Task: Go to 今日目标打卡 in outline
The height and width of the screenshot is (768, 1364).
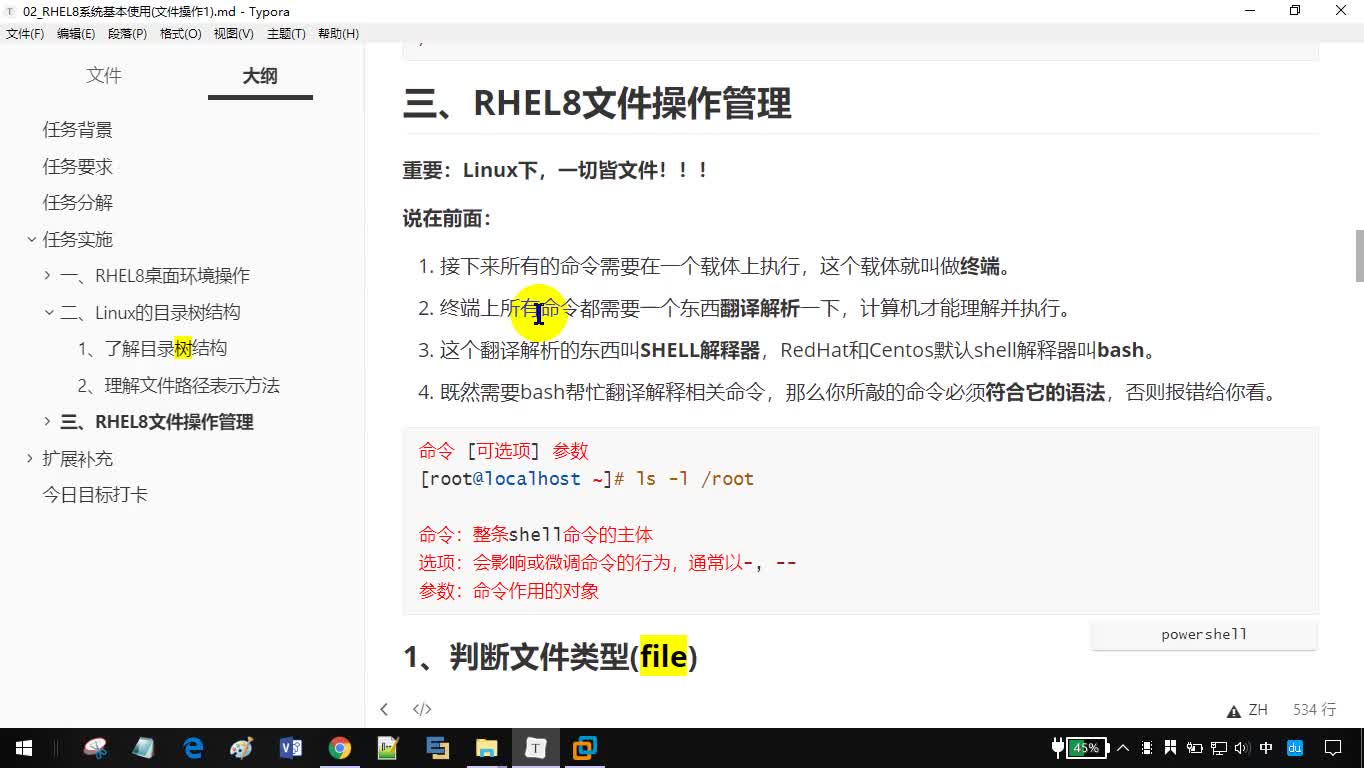Action: [x=95, y=495]
